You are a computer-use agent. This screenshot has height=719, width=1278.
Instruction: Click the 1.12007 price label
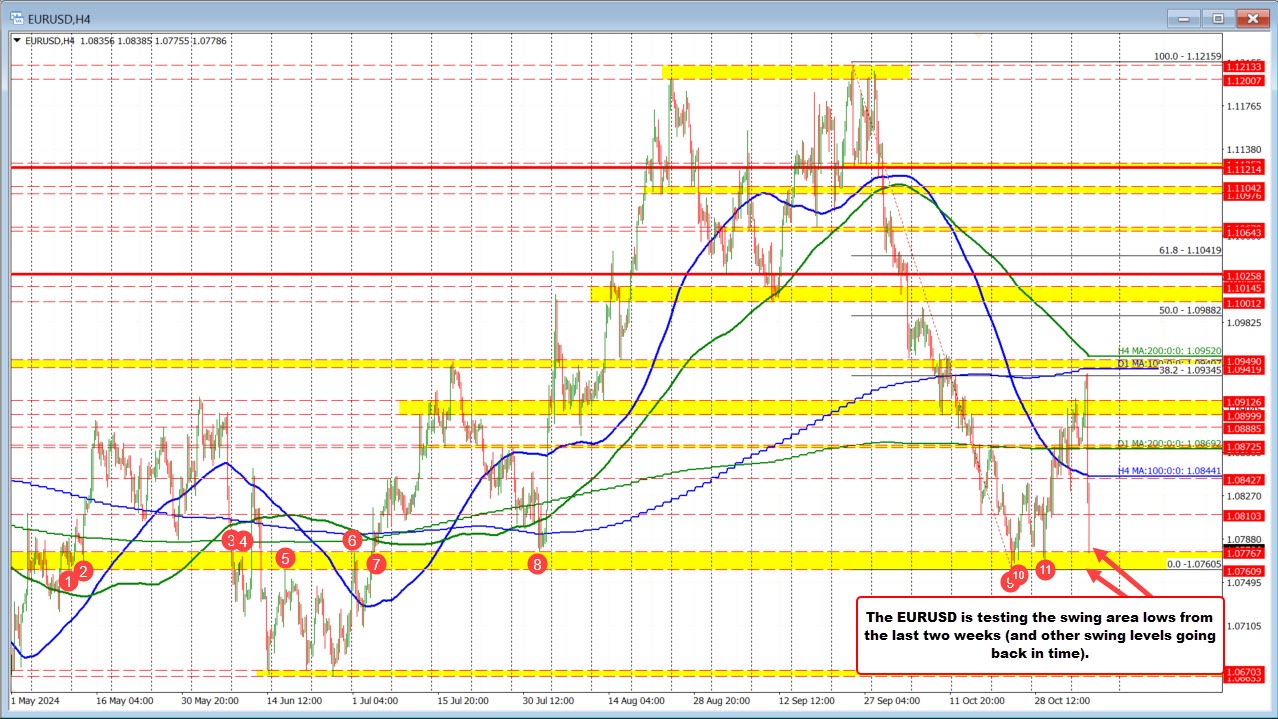(1244, 79)
